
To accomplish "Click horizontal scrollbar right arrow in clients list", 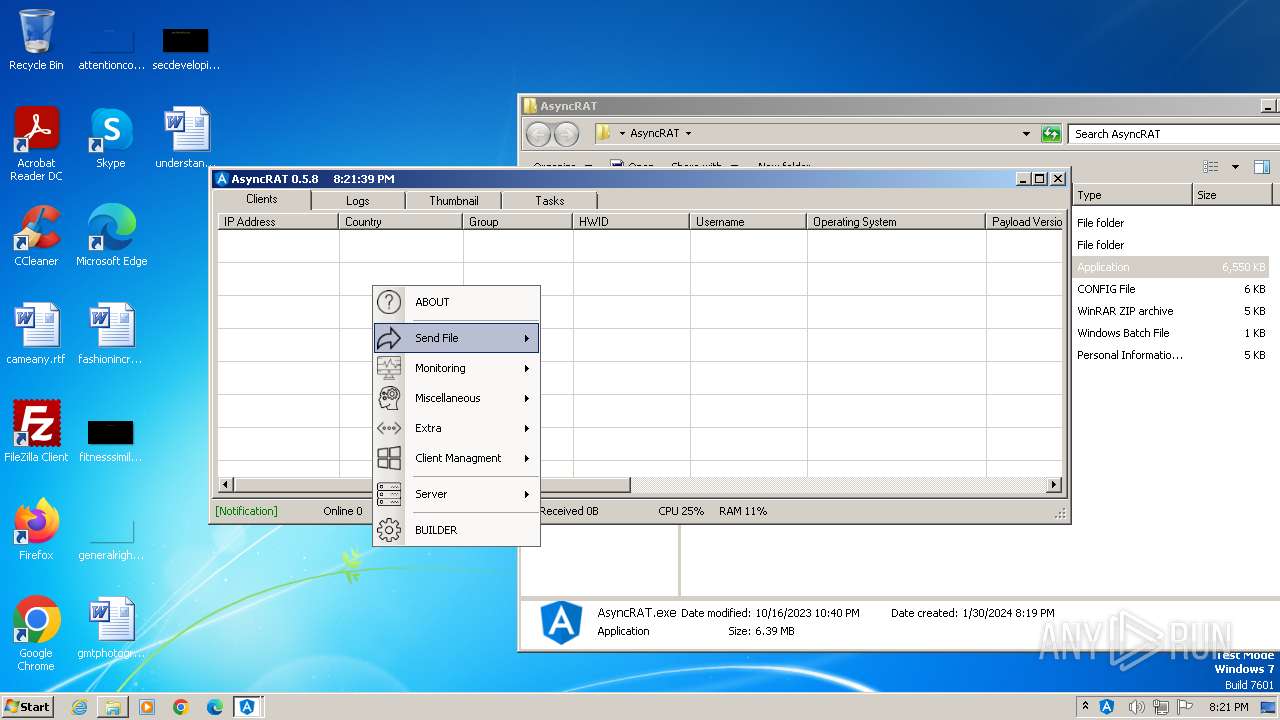I will pyautogui.click(x=1054, y=485).
